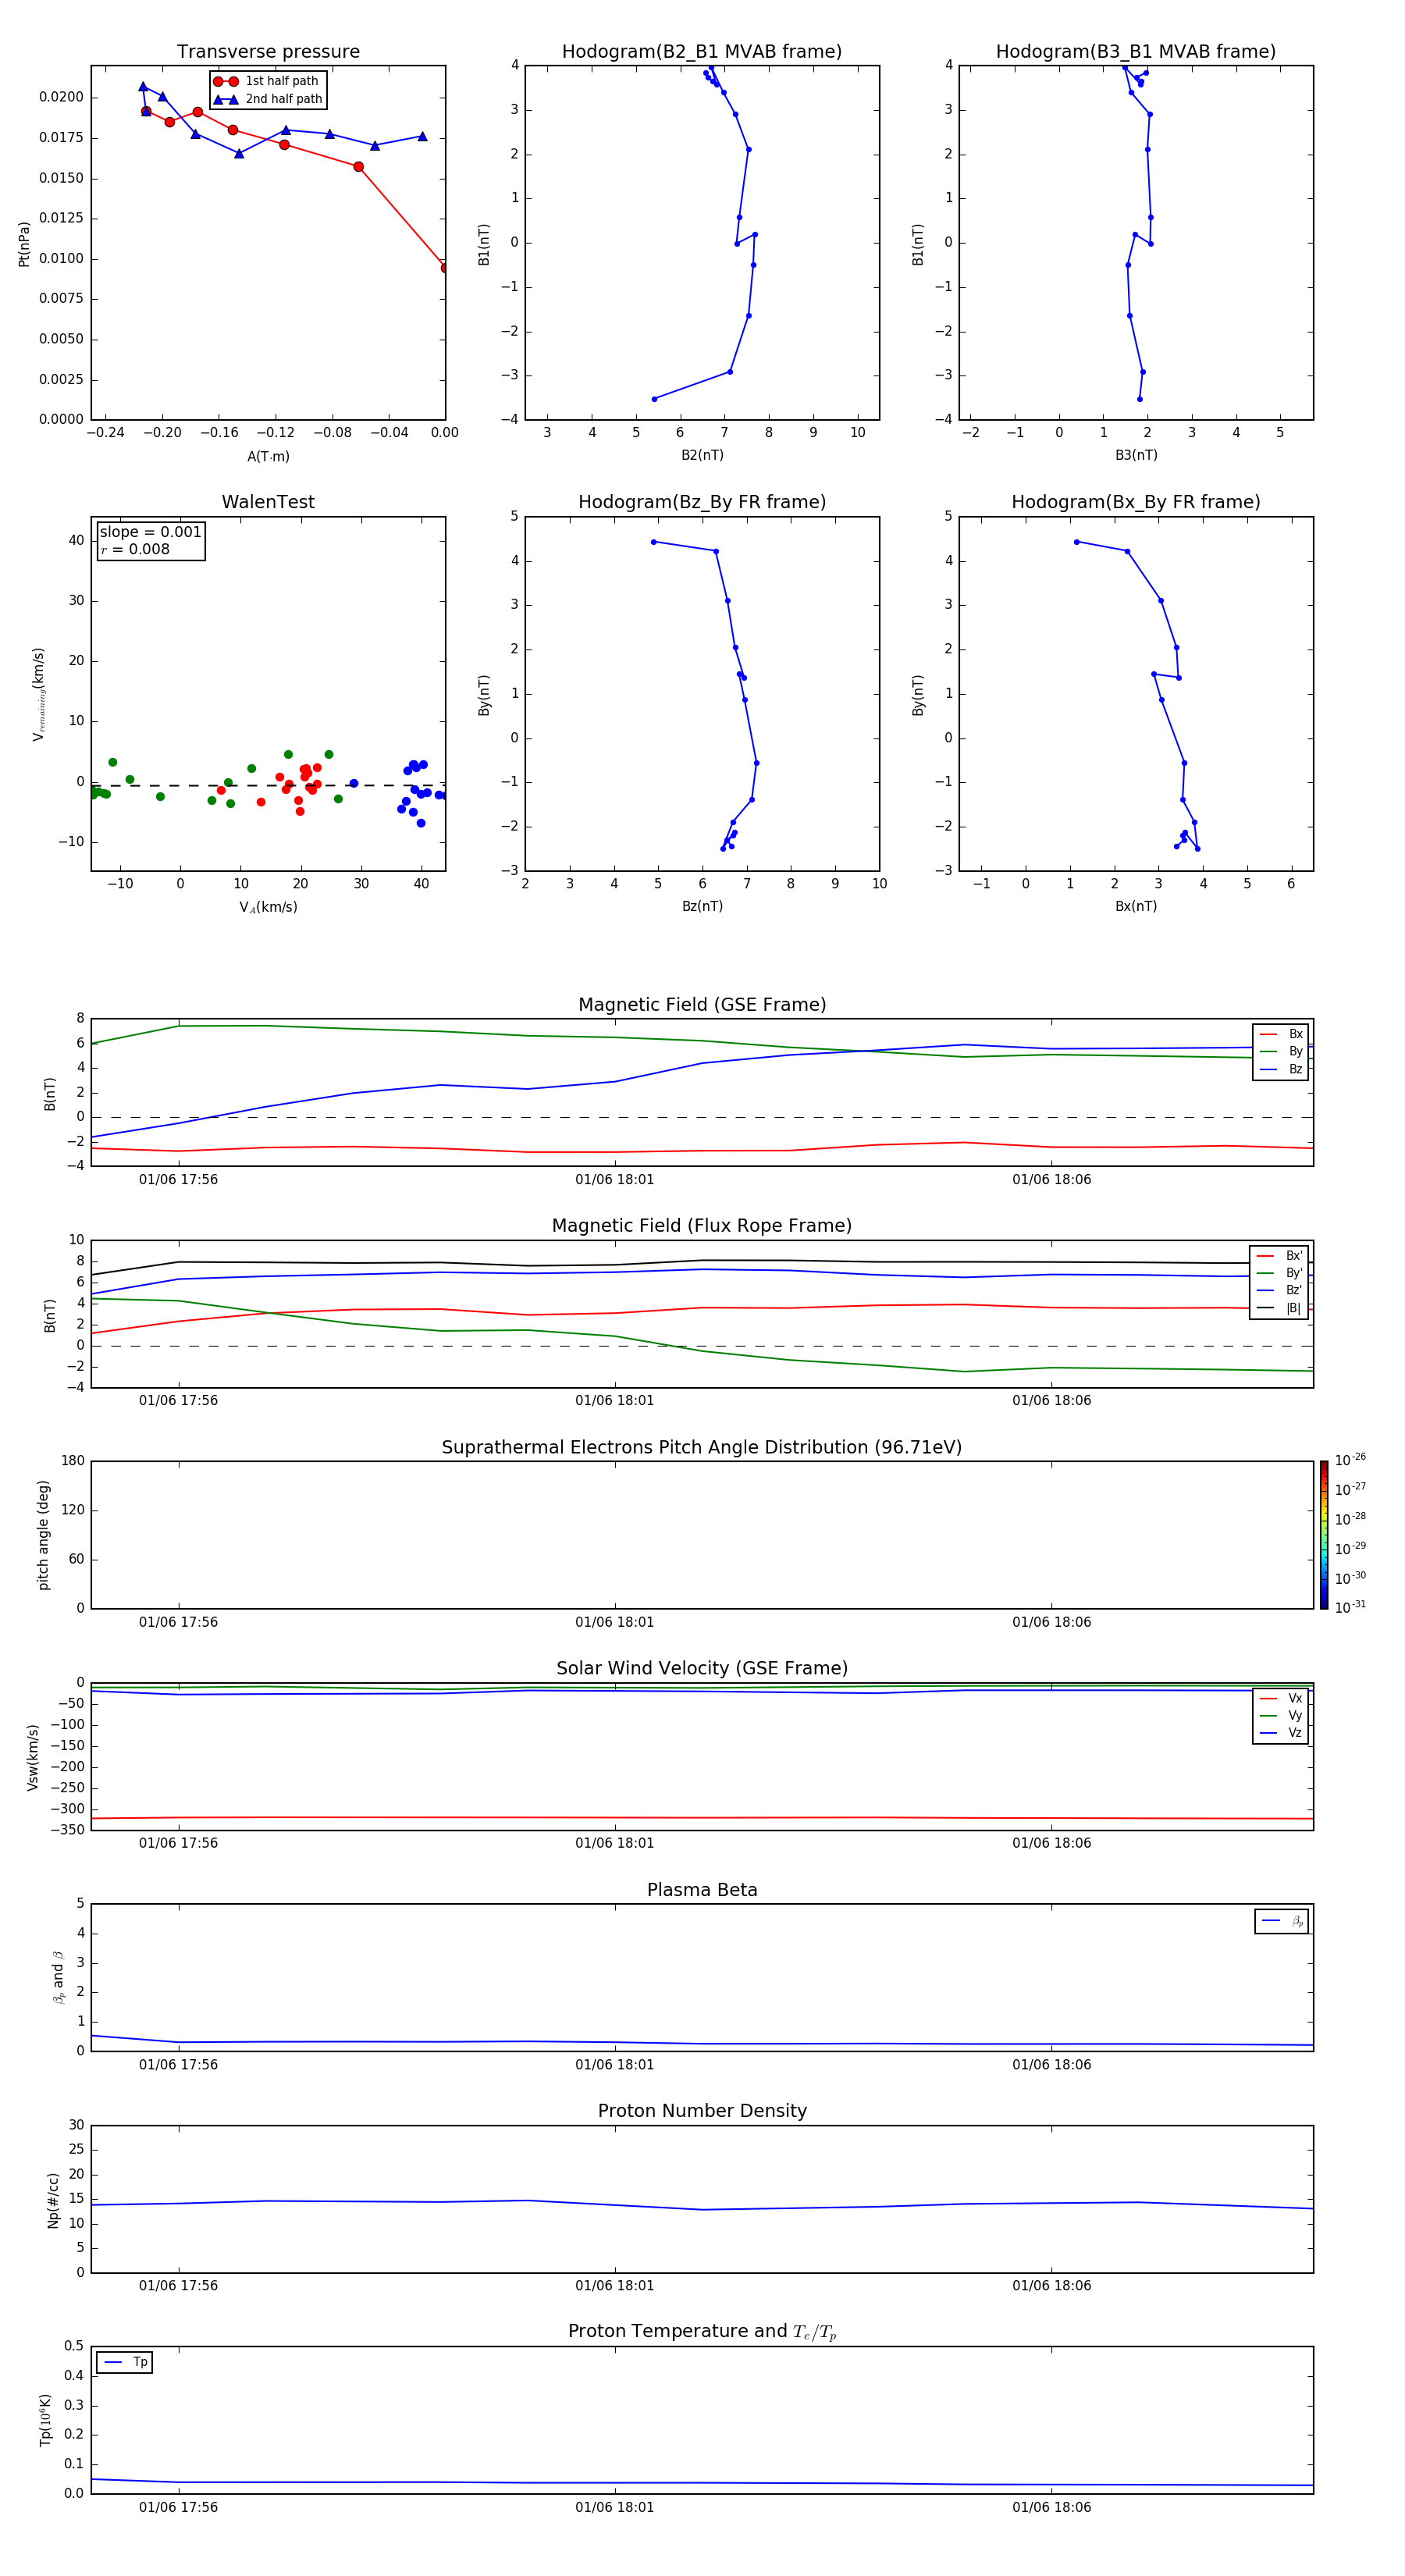Image resolution: width=1405 pixels, height=2576 pixels.
Task: Click the Bx' legend entry in Flux Rope plot
Action: (1280, 1256)
